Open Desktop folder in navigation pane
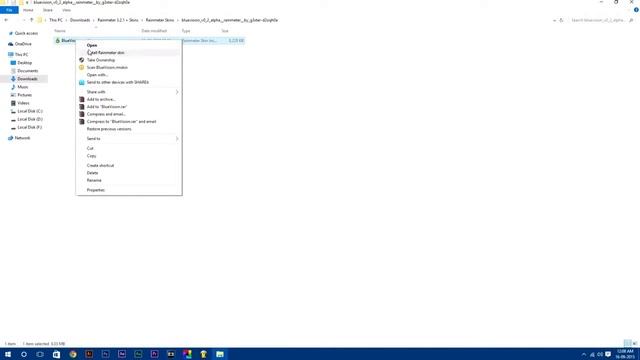The height and width of the screenshot is (360, 640). tap(24, 63)
